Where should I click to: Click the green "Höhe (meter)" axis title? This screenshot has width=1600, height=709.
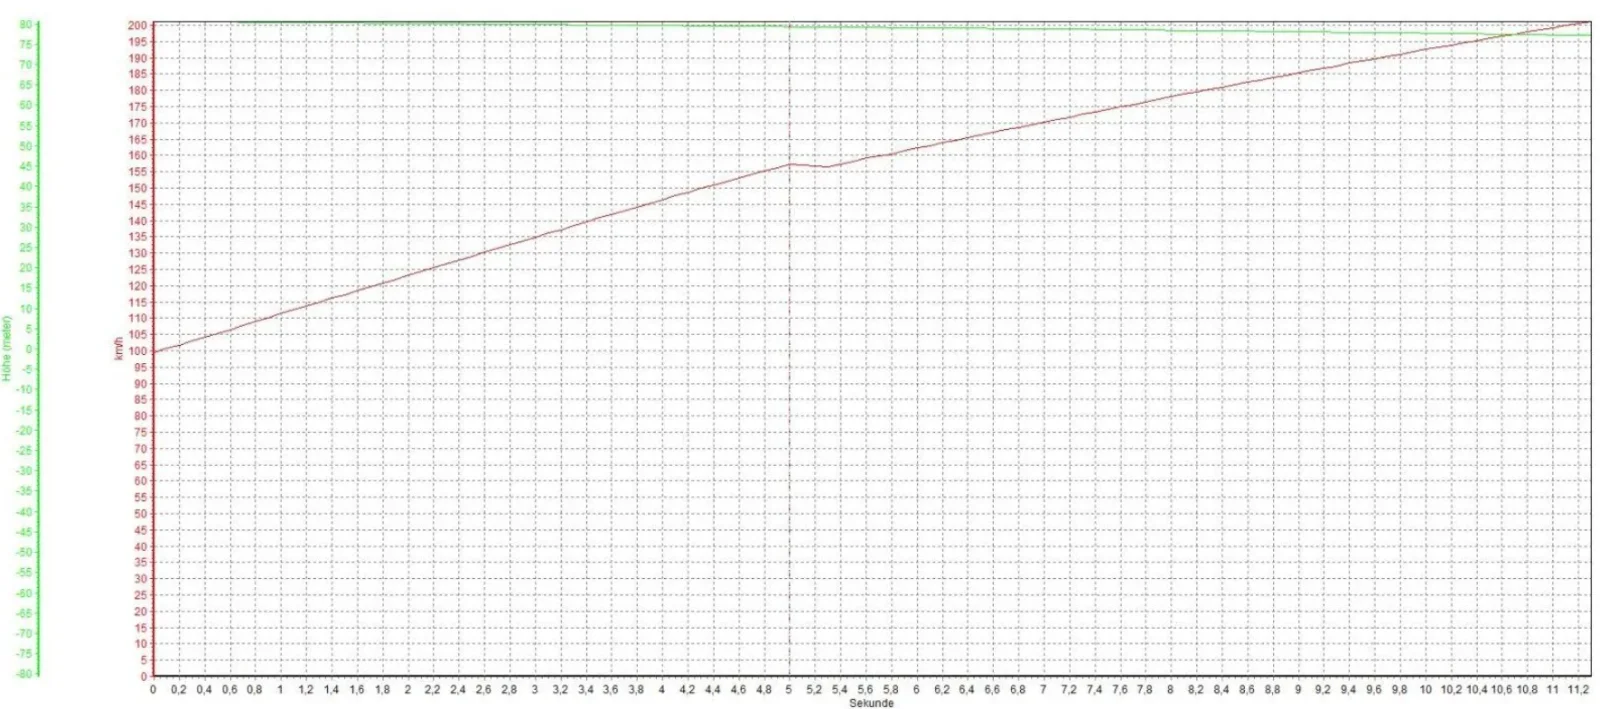(7, 348)
